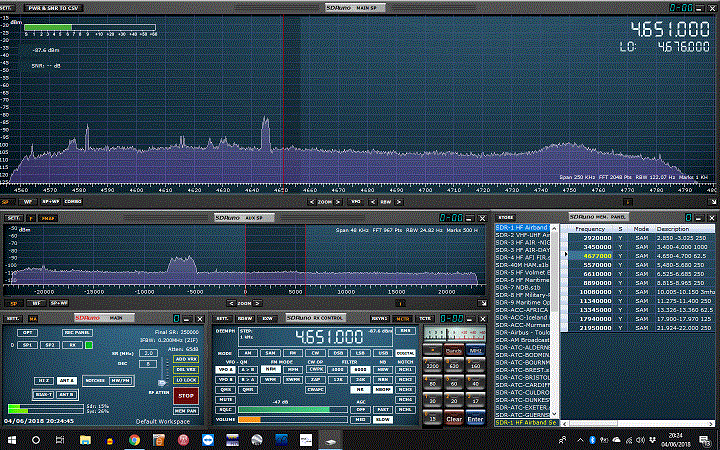This screenshot has width=720, height=450.
Task: Toggle the SP1 window button
Action: [x=27, y=345]
